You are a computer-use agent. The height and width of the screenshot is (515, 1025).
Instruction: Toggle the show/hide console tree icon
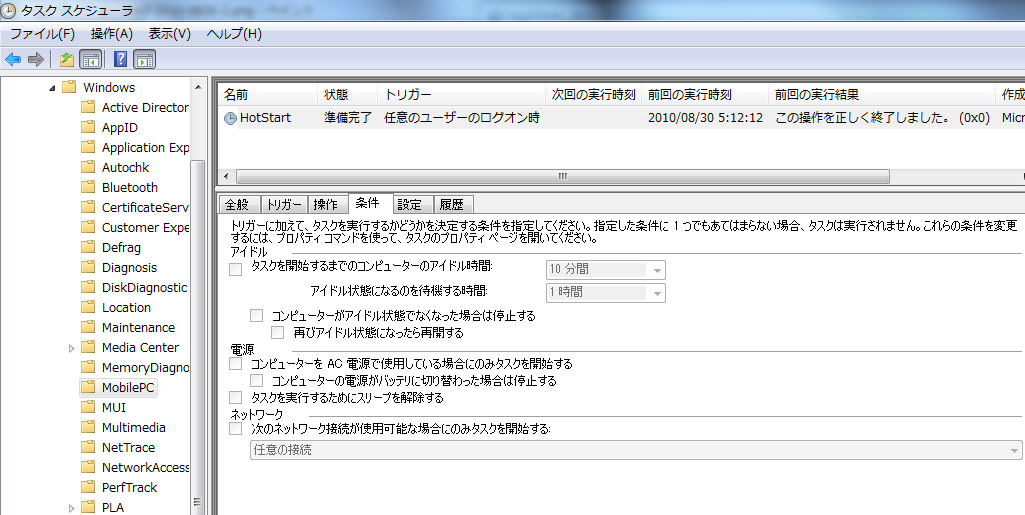91,59
